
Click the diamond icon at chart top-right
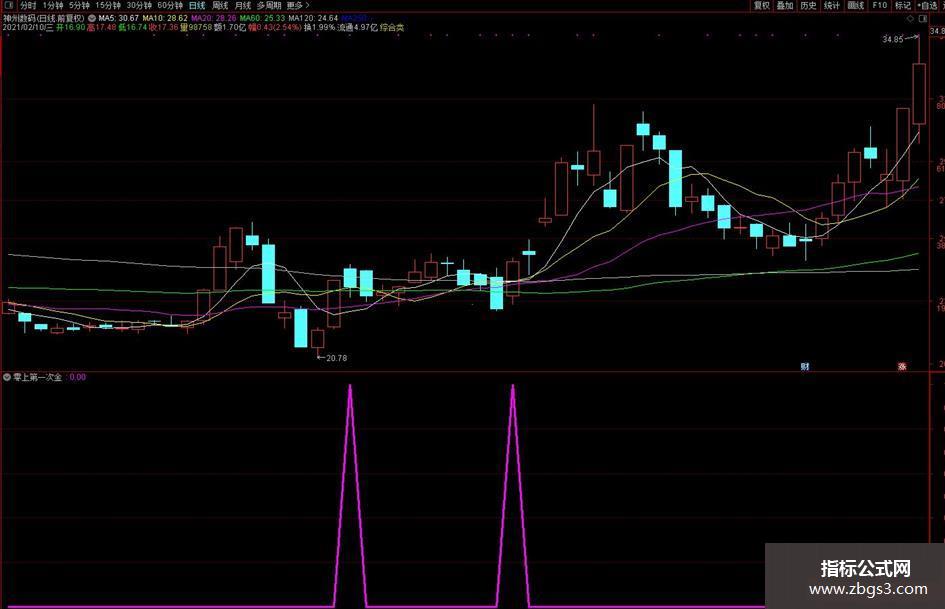click(910, 19)
